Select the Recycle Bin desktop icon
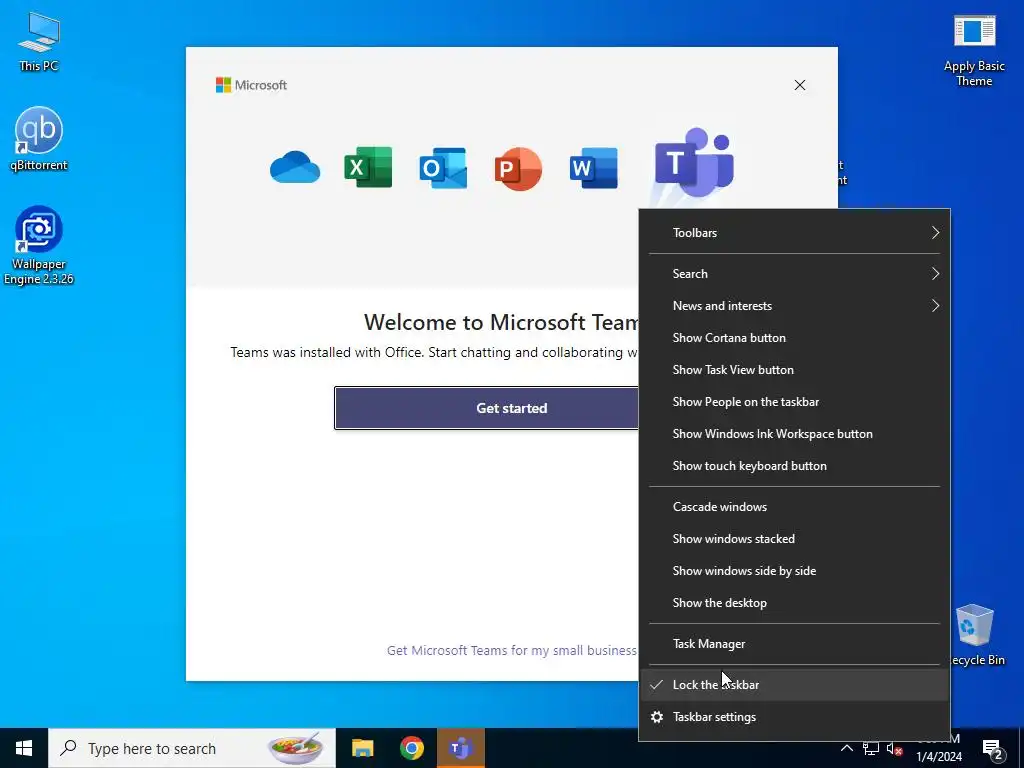The image size is (1024, 768). [974, 635]
